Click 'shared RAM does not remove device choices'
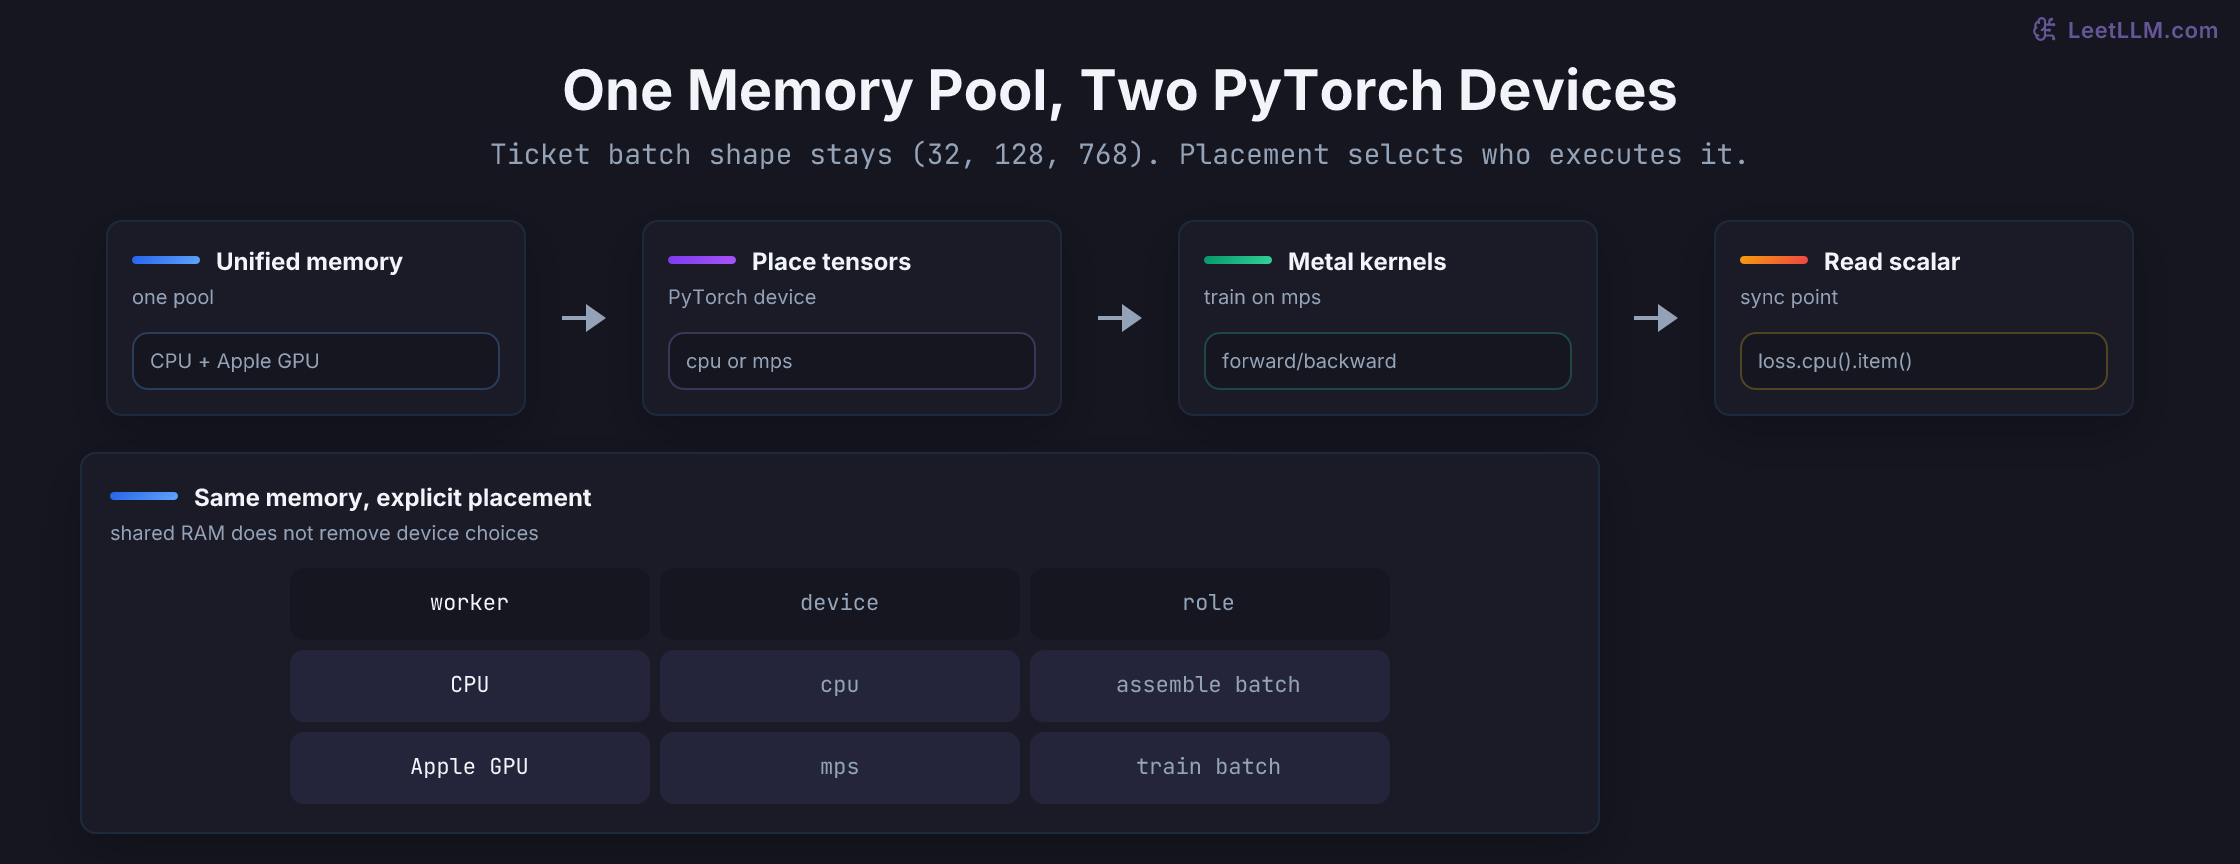 324,533
